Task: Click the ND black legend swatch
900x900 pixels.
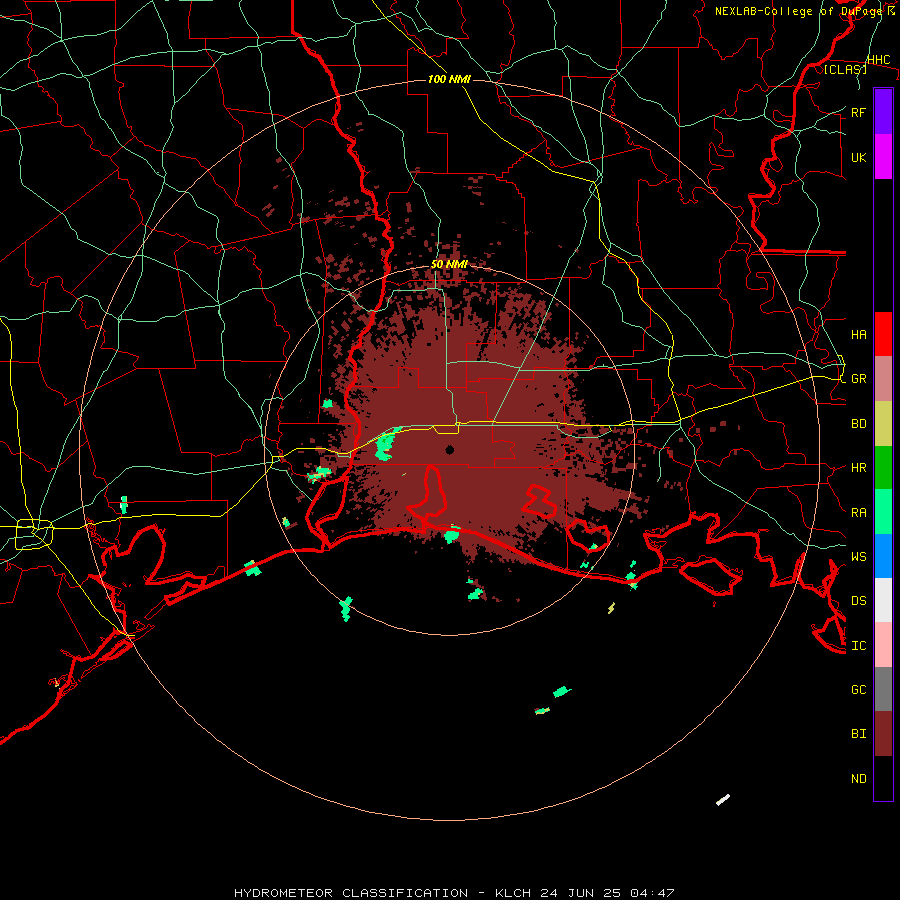Action: [883, 778]
